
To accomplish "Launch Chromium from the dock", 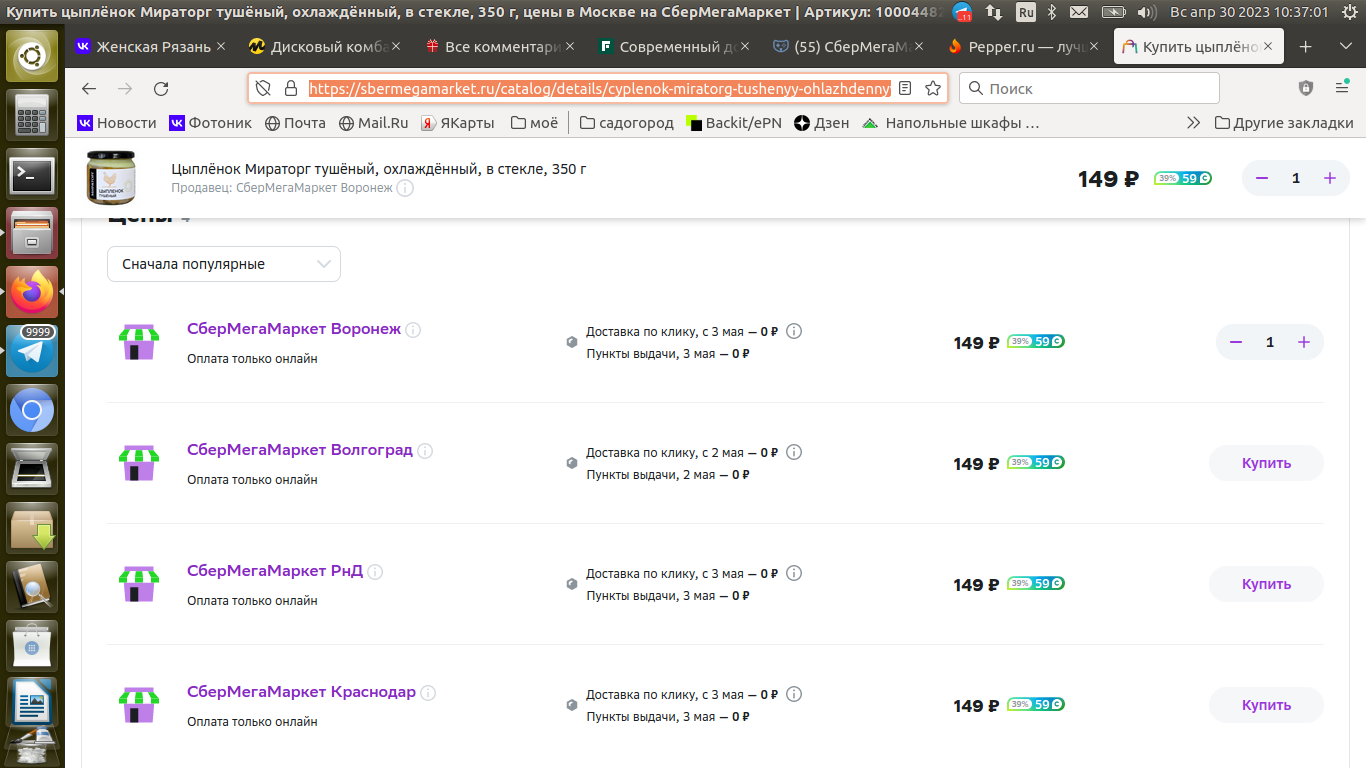I will click(x=33, y=410).
